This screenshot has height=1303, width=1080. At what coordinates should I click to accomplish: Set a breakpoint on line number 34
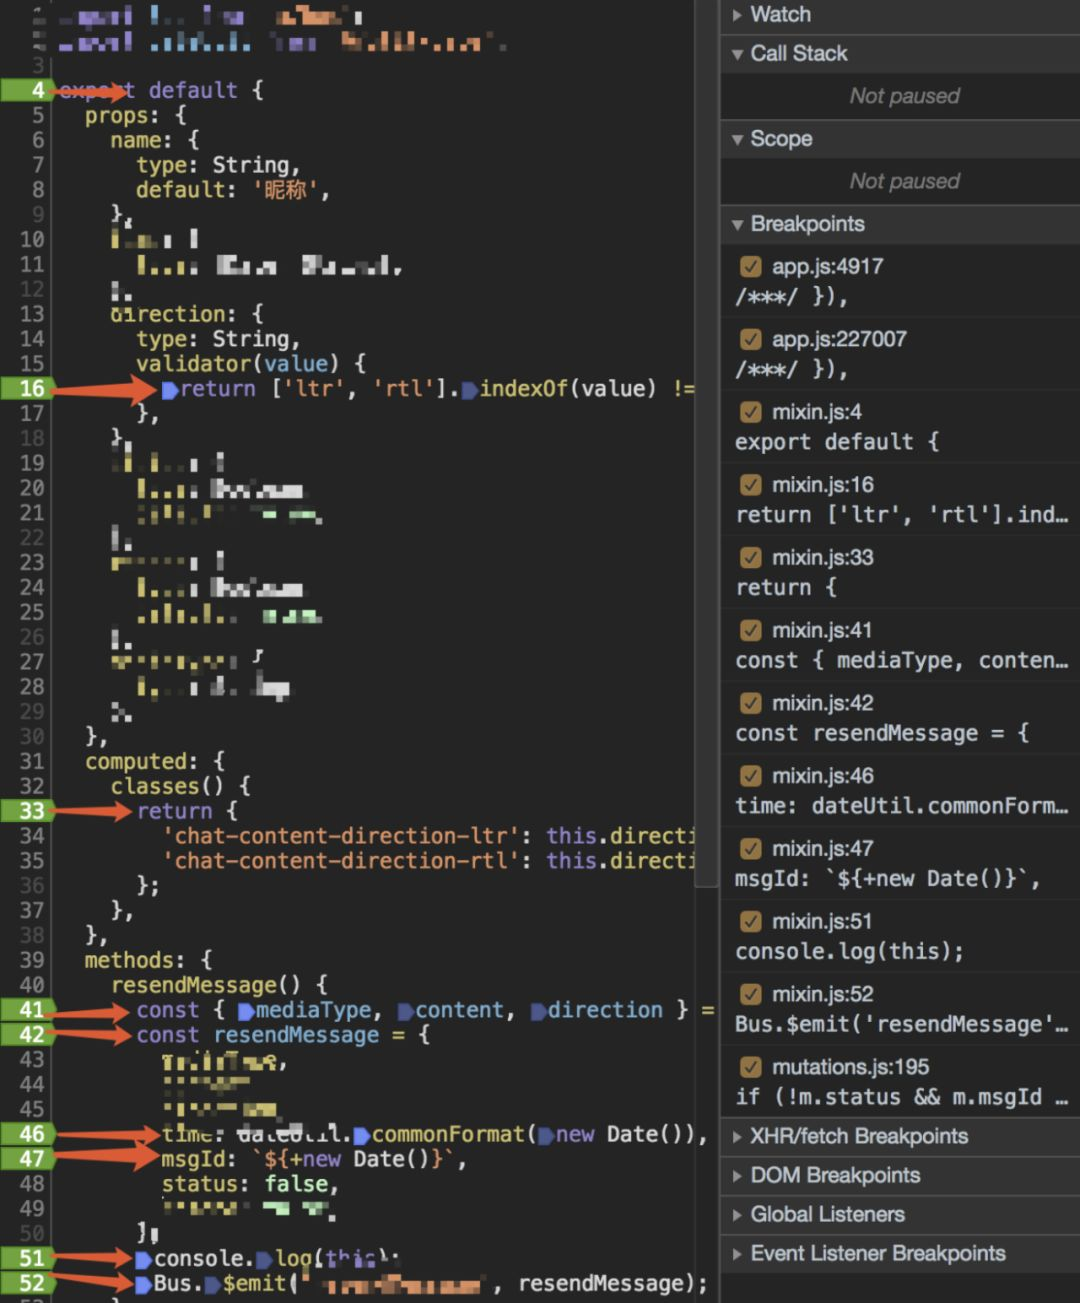(32, 836)
